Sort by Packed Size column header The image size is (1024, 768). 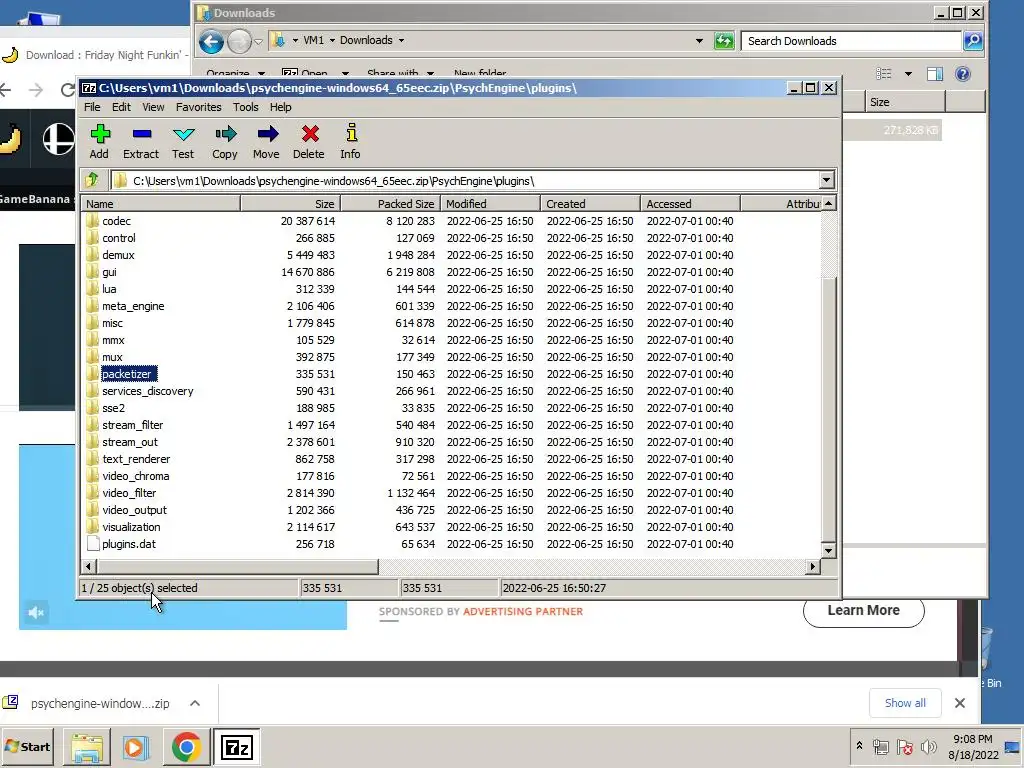click(391, 204)
